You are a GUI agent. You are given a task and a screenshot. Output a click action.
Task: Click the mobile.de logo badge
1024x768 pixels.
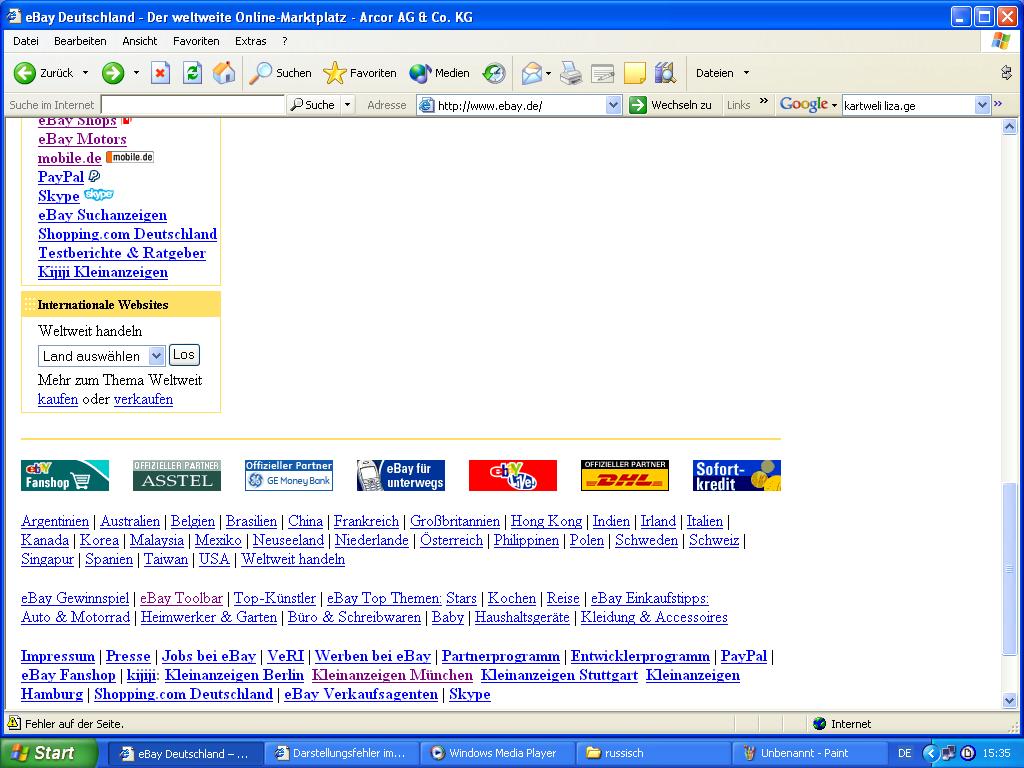[x=130, y=157]
